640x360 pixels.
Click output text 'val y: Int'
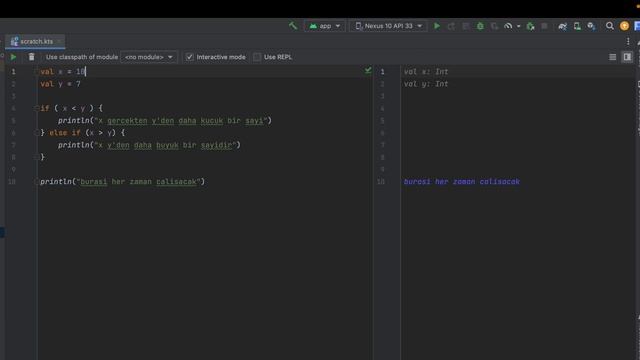[426, 84]
